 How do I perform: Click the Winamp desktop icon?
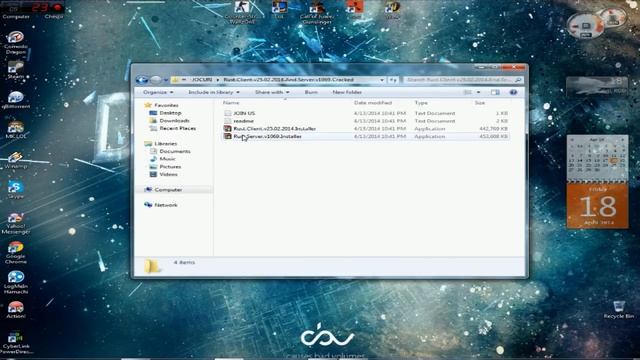pos(16,160)
